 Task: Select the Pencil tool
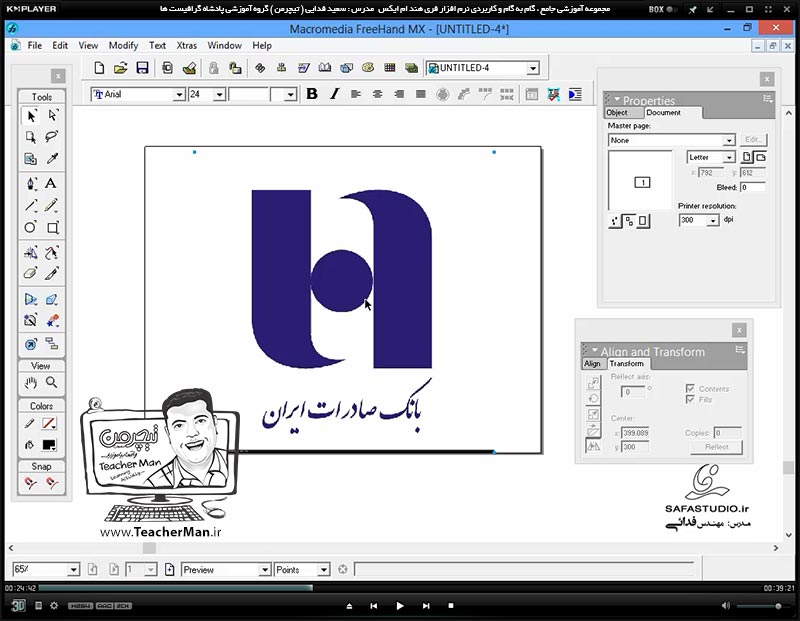(51, 205)
